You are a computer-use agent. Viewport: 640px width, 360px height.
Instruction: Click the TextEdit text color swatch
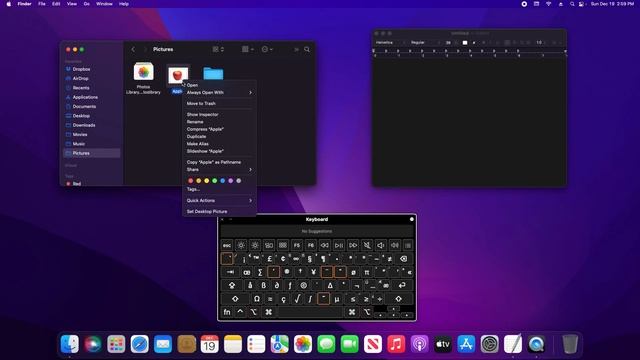[465, 42]
